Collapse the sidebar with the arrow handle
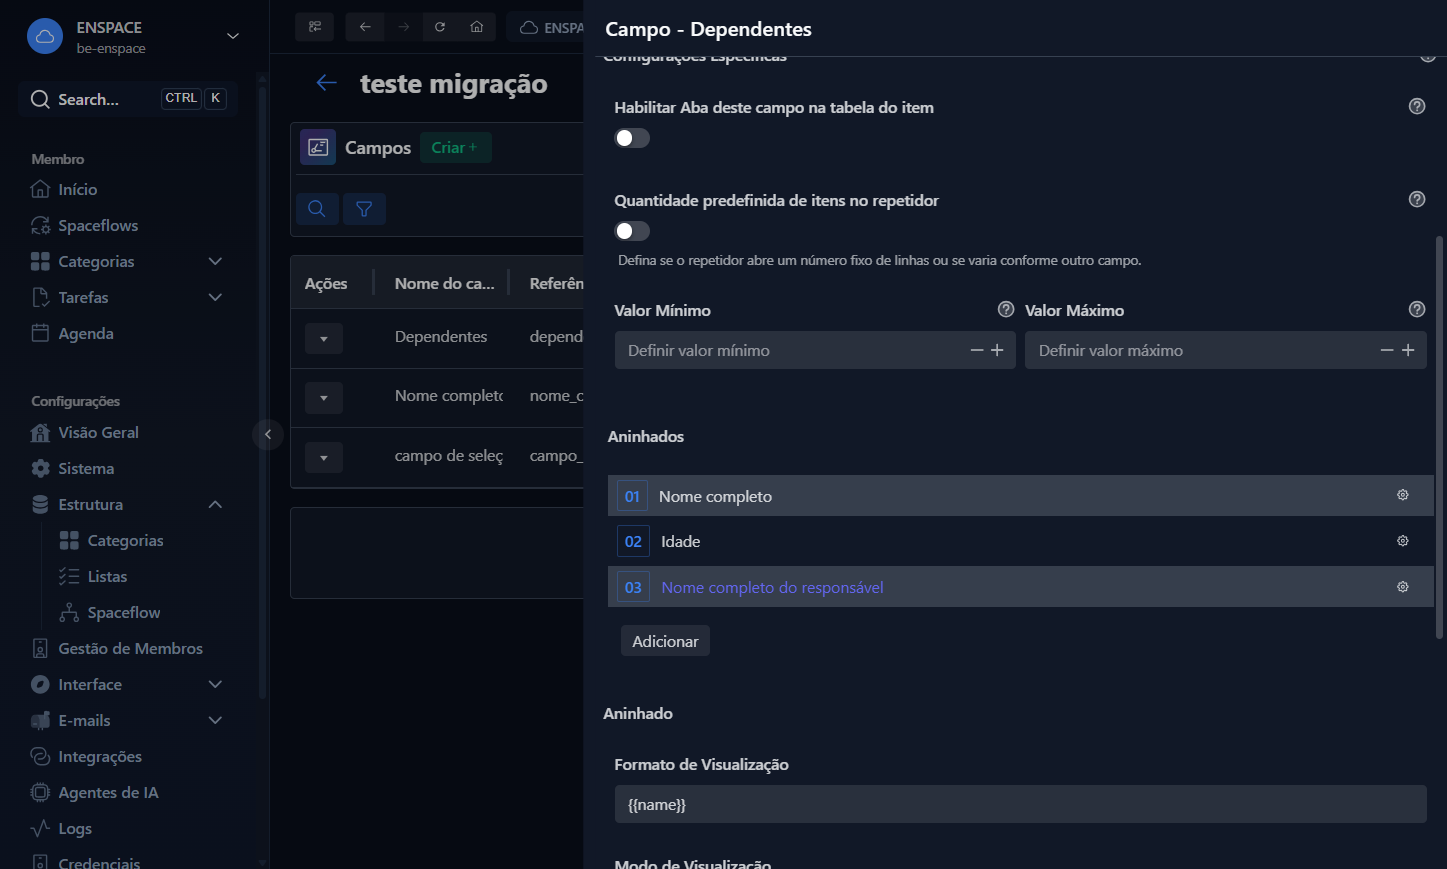 tap(267, 434)
